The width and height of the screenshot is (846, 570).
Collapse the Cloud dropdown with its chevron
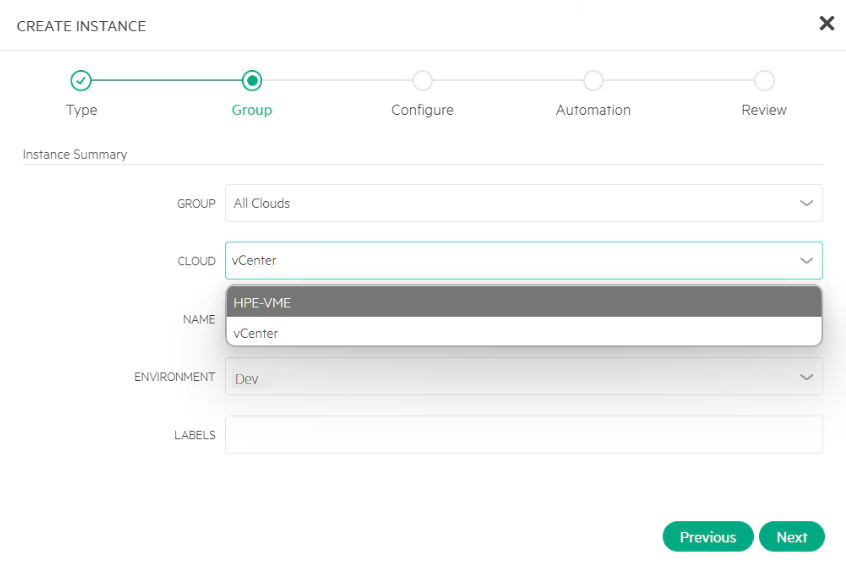[x=806, y=261]
